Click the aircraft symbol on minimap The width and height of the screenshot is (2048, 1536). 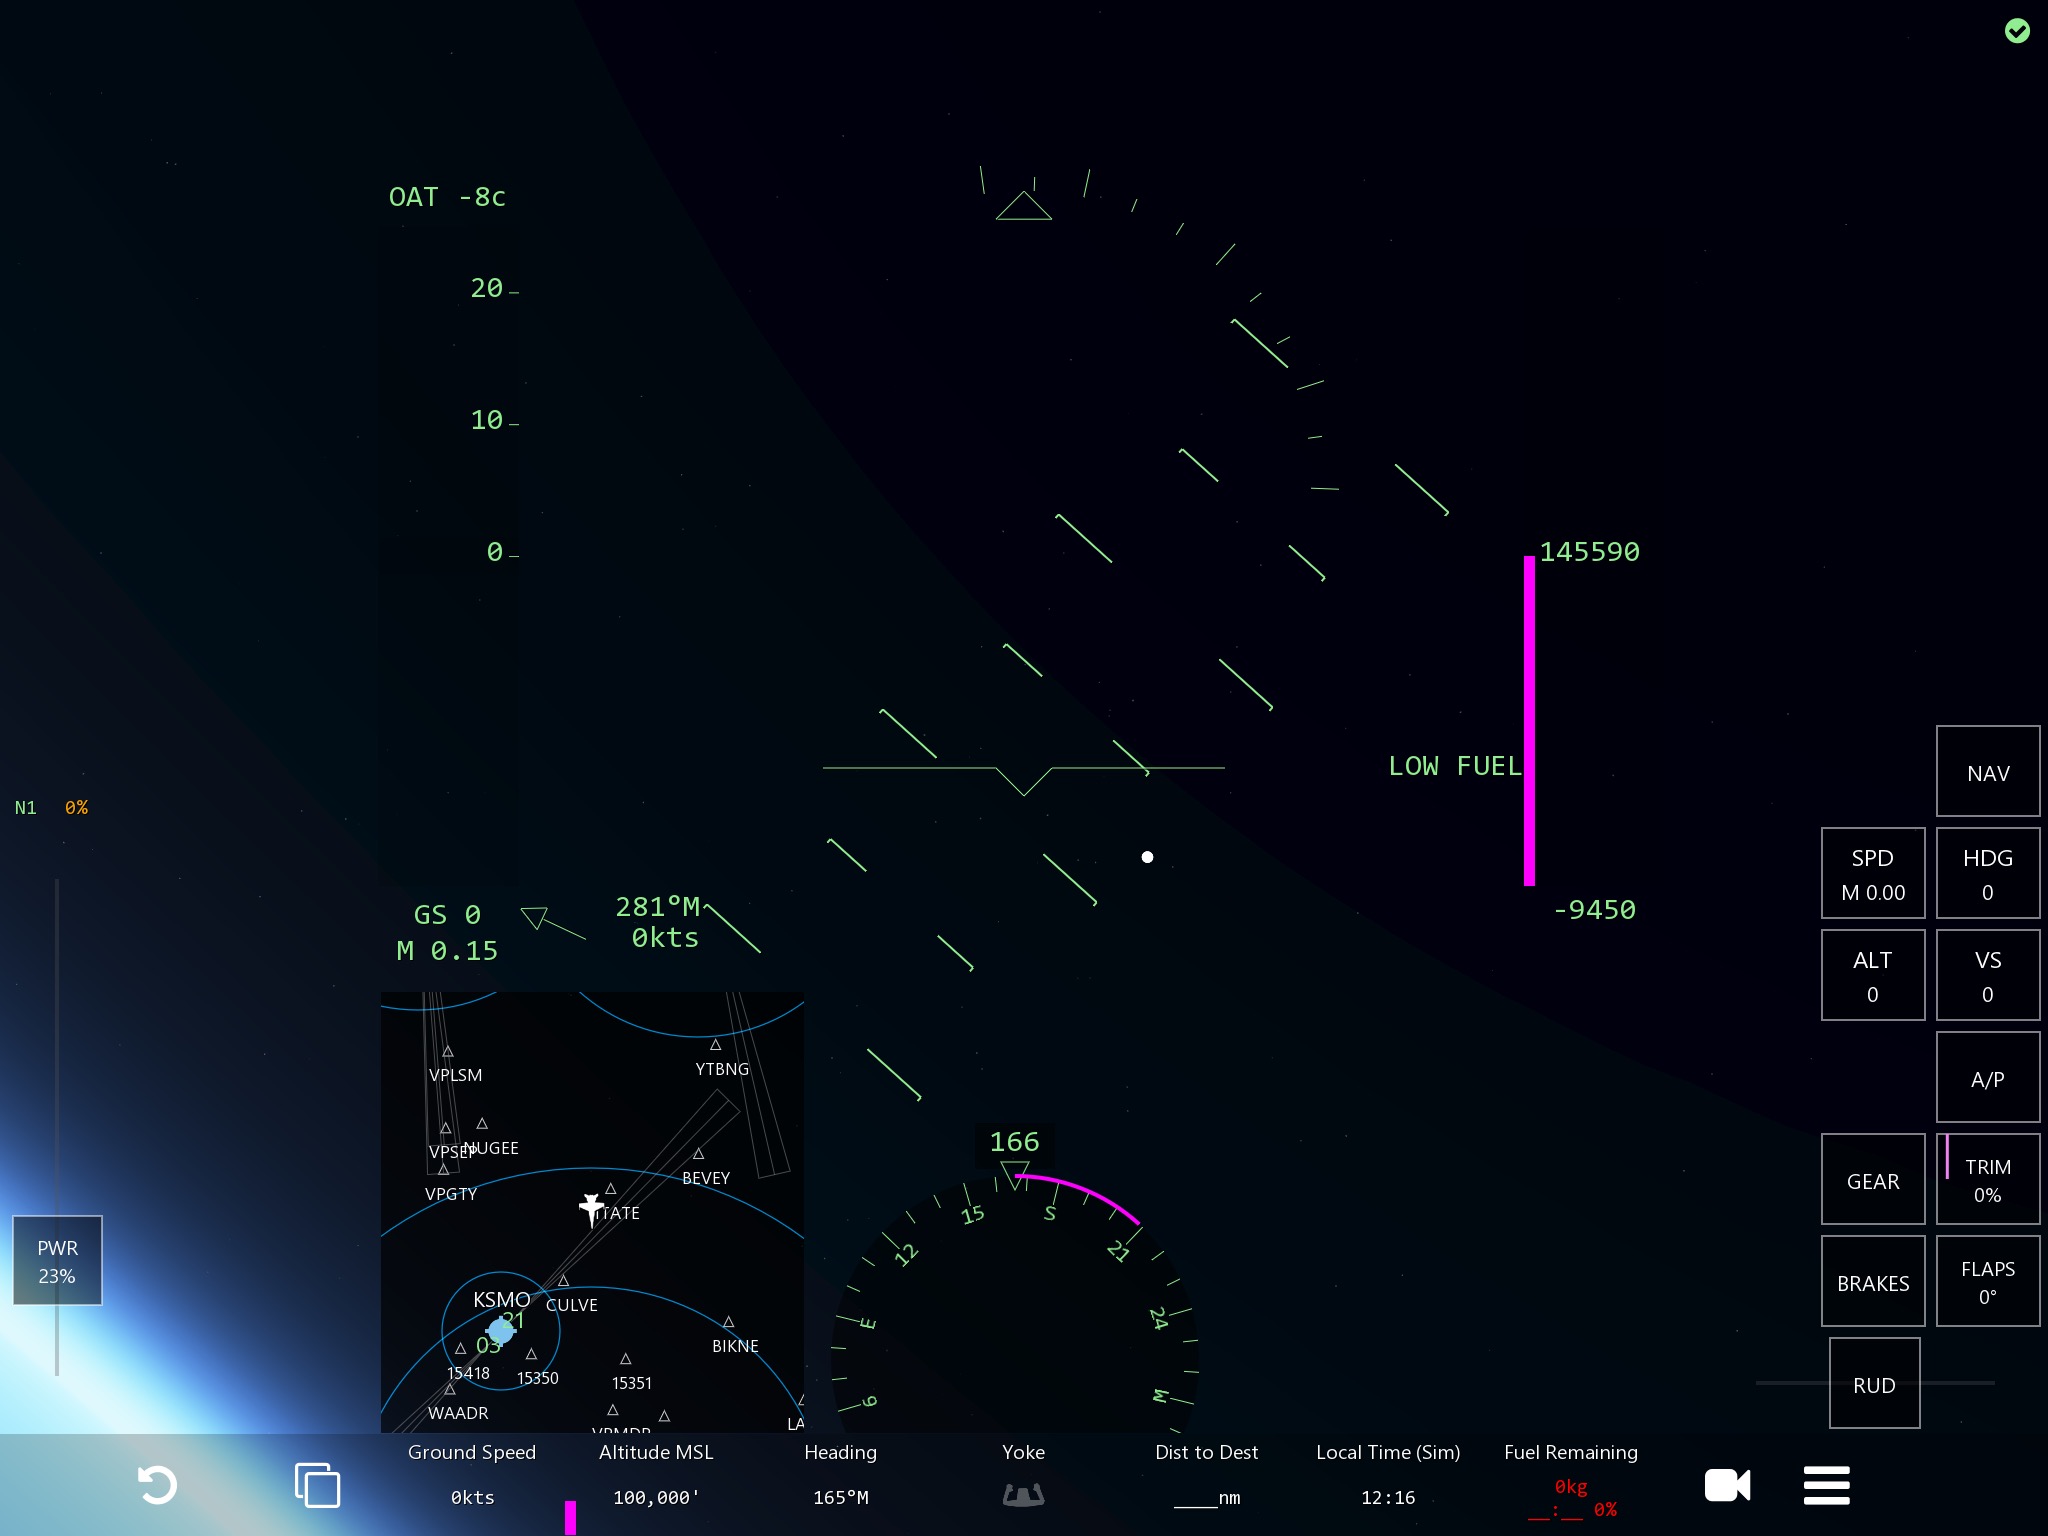tap(591, 1207)
